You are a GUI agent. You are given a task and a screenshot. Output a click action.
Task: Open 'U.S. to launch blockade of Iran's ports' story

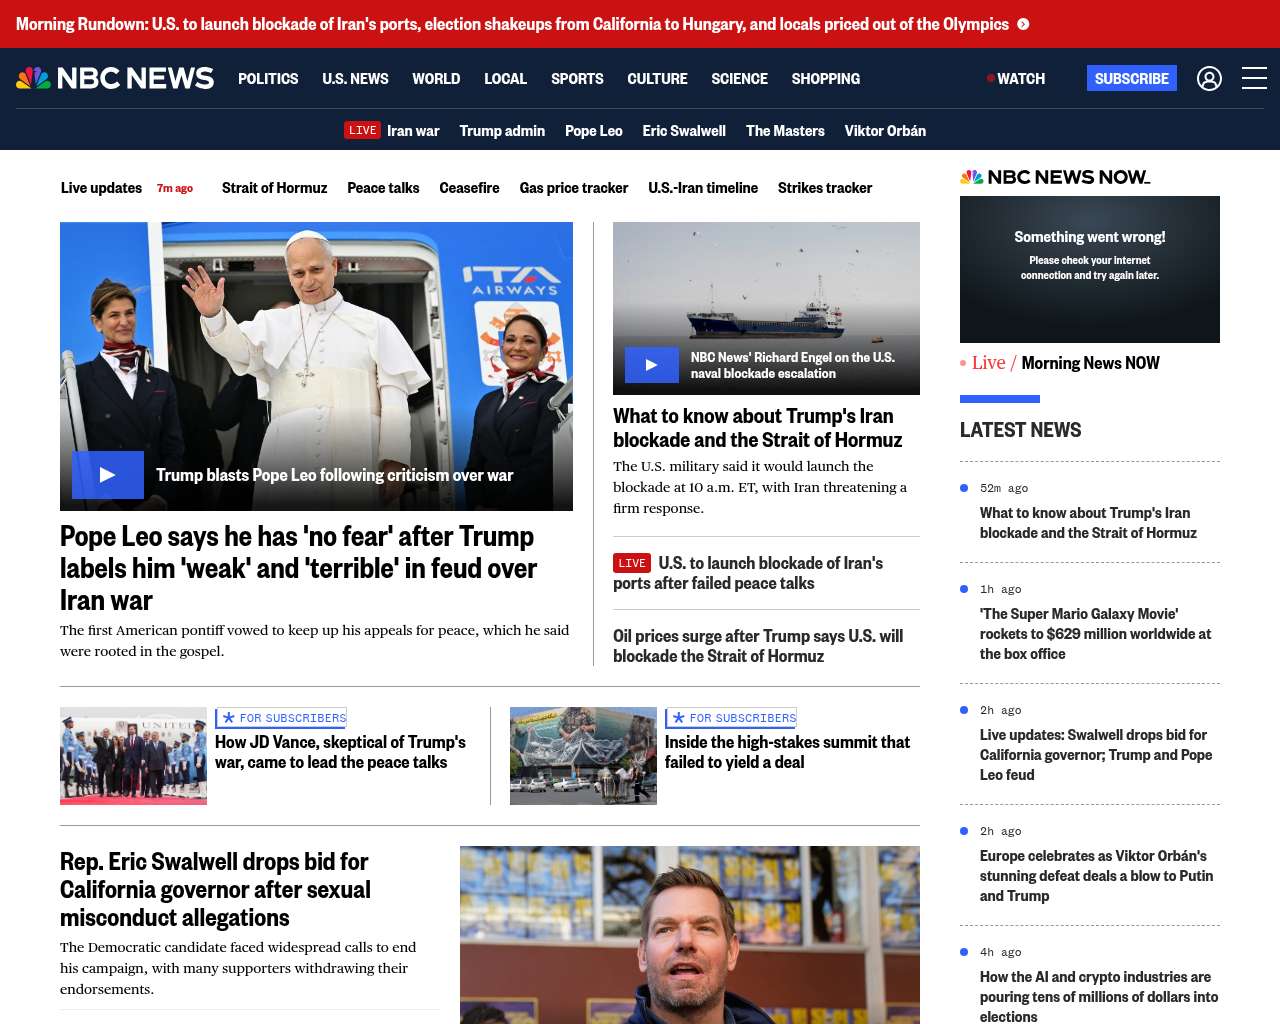(748, 573)
